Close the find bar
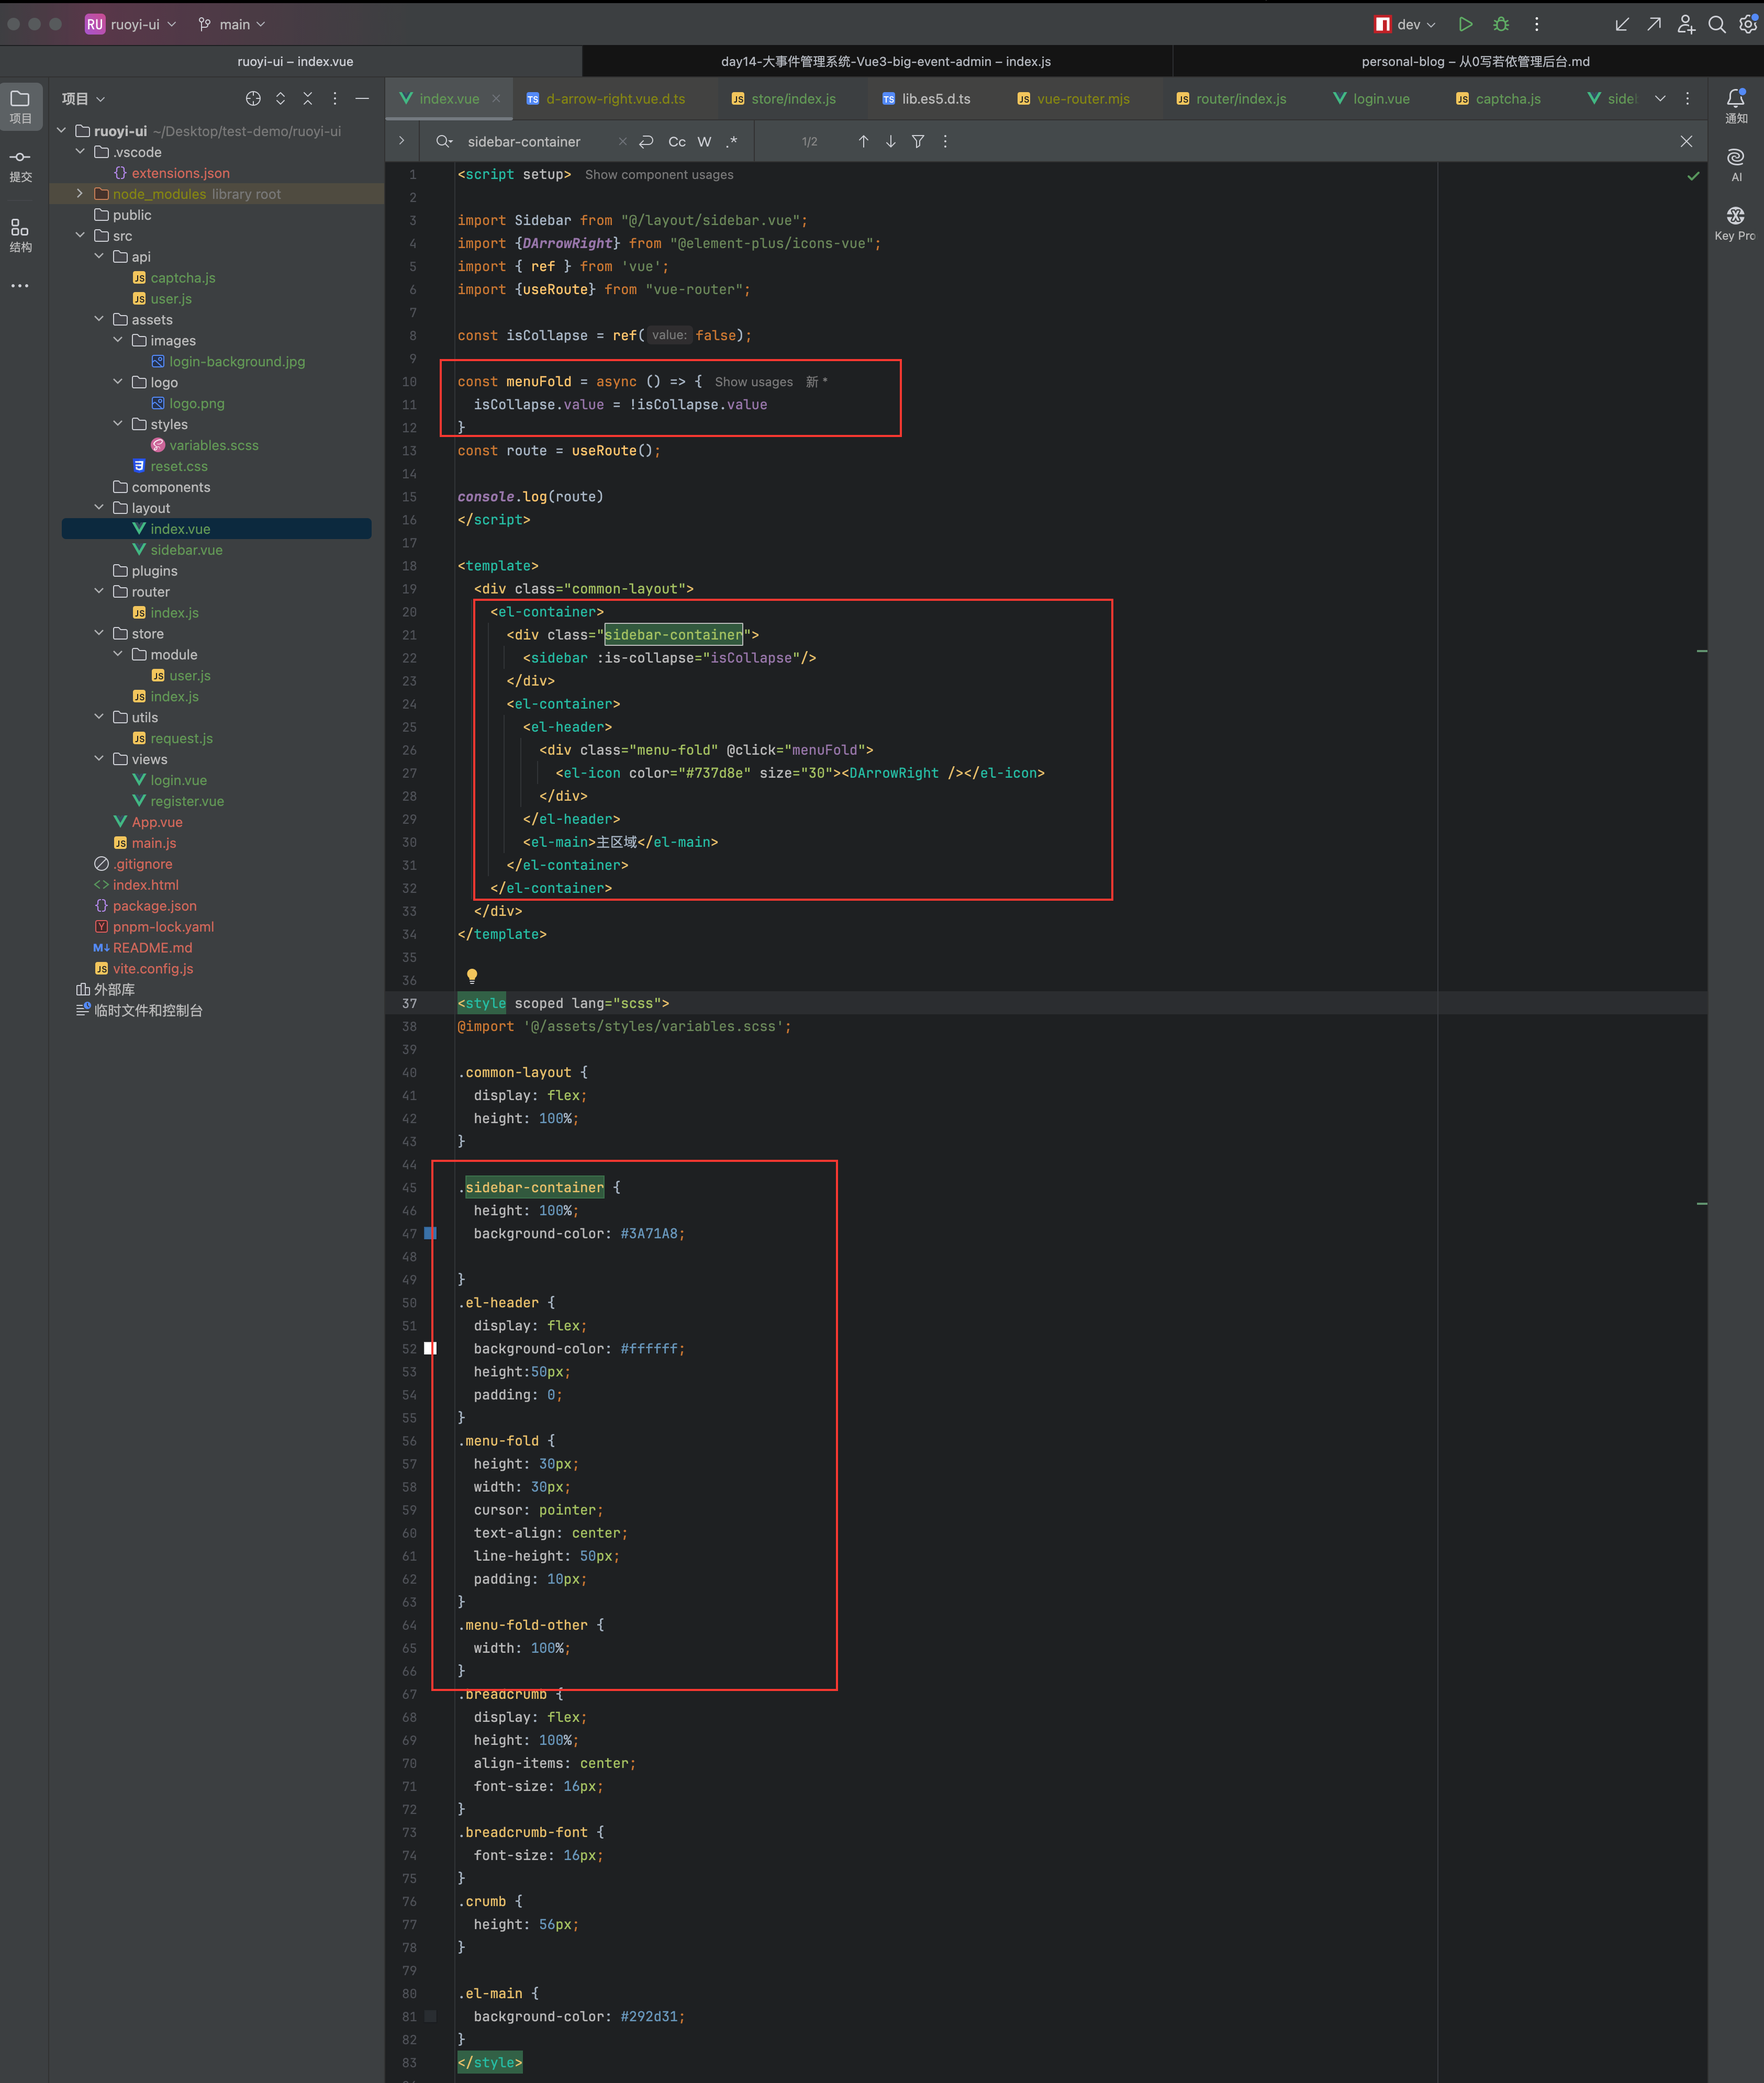The height and width of the screenshot is (2083, 1764). (1686, 141)
